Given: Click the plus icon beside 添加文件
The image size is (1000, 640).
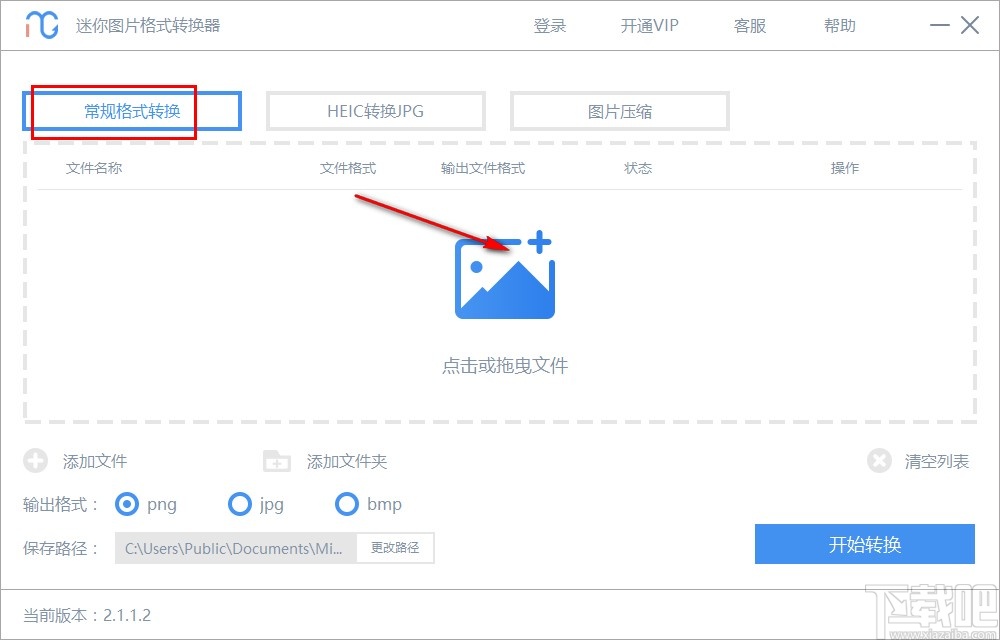Looking at the screenshot, I should 35,461.
